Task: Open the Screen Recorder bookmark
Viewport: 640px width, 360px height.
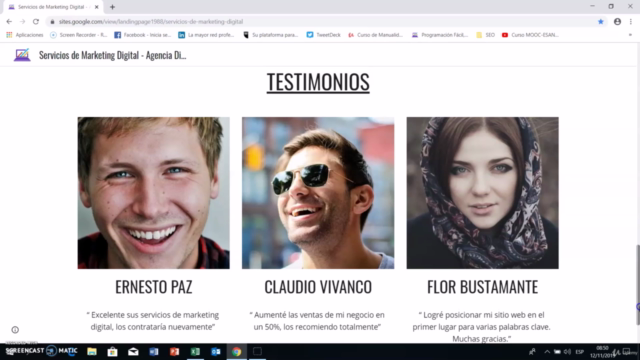Action: tap(78, 35)
